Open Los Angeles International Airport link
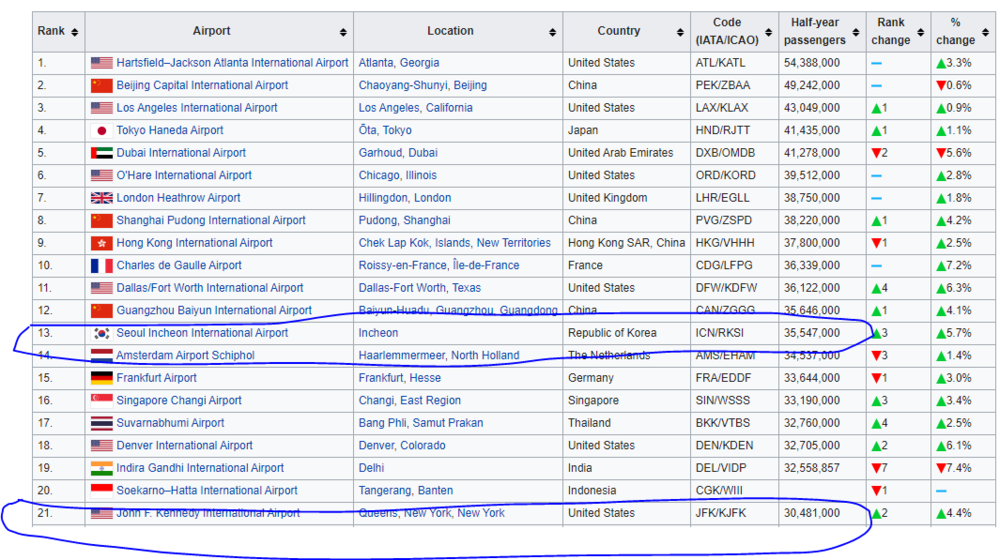Screen dimensions: 1000x560 coord(196,108)
